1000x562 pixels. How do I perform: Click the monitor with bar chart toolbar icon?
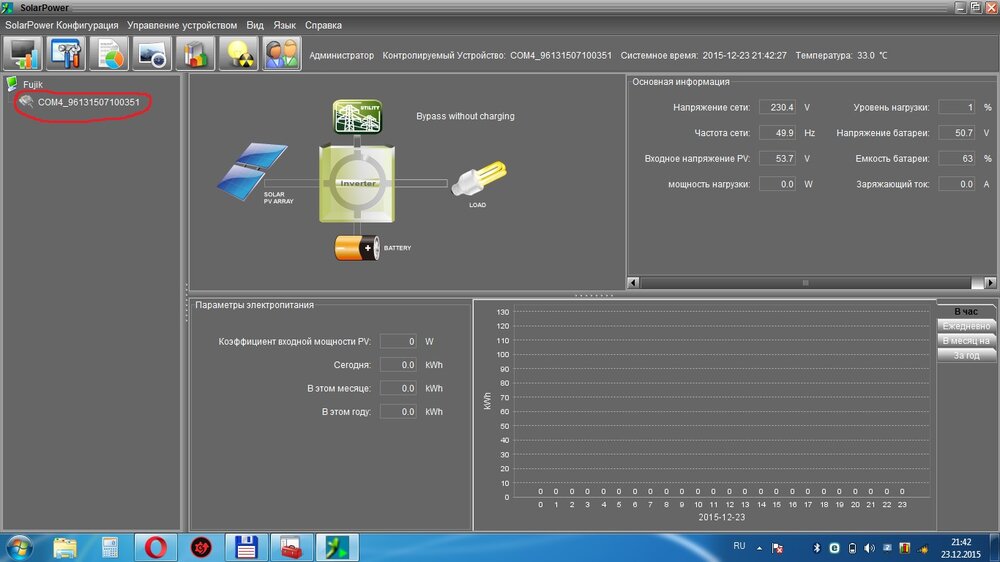pos(23,54)
